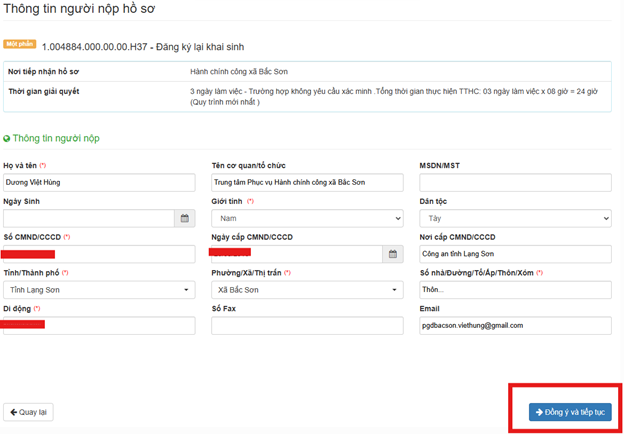Viewport: 624px width, 434px height.
Task: Open the Ngày cấp CMND/CCCD calendar icon
Action: pos(393,254)
